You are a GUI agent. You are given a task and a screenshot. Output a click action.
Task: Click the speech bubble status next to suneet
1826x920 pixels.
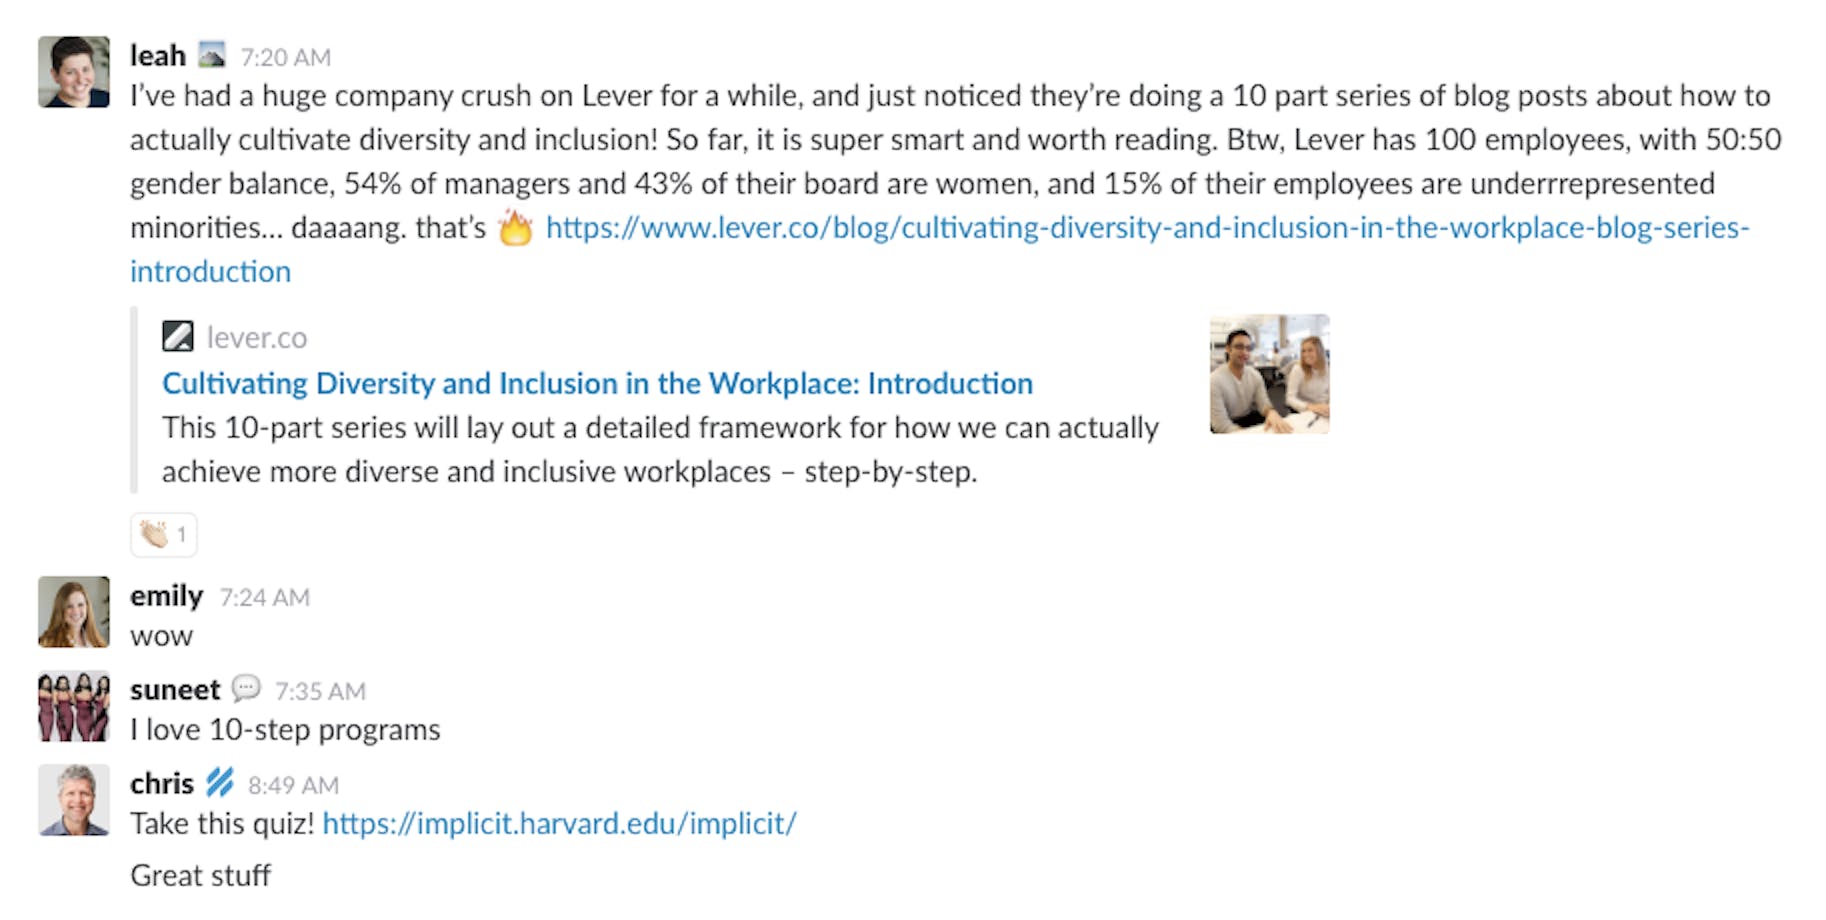click(246, 689)
